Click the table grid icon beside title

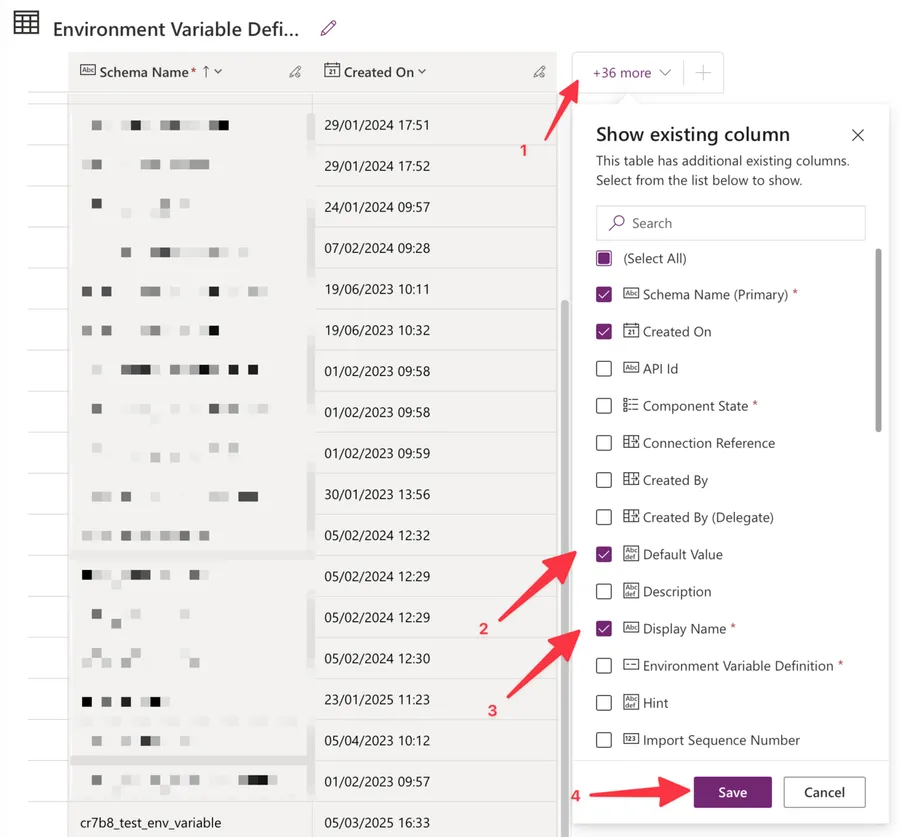click(x=27, y=24)
